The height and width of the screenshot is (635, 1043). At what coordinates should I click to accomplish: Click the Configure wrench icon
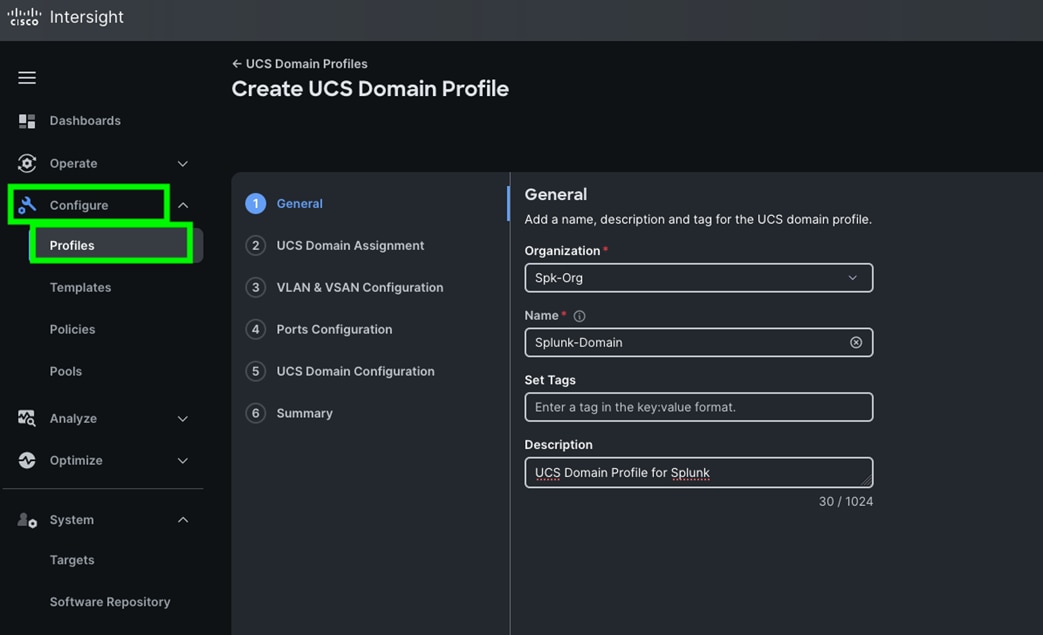[x=27, y=205]
